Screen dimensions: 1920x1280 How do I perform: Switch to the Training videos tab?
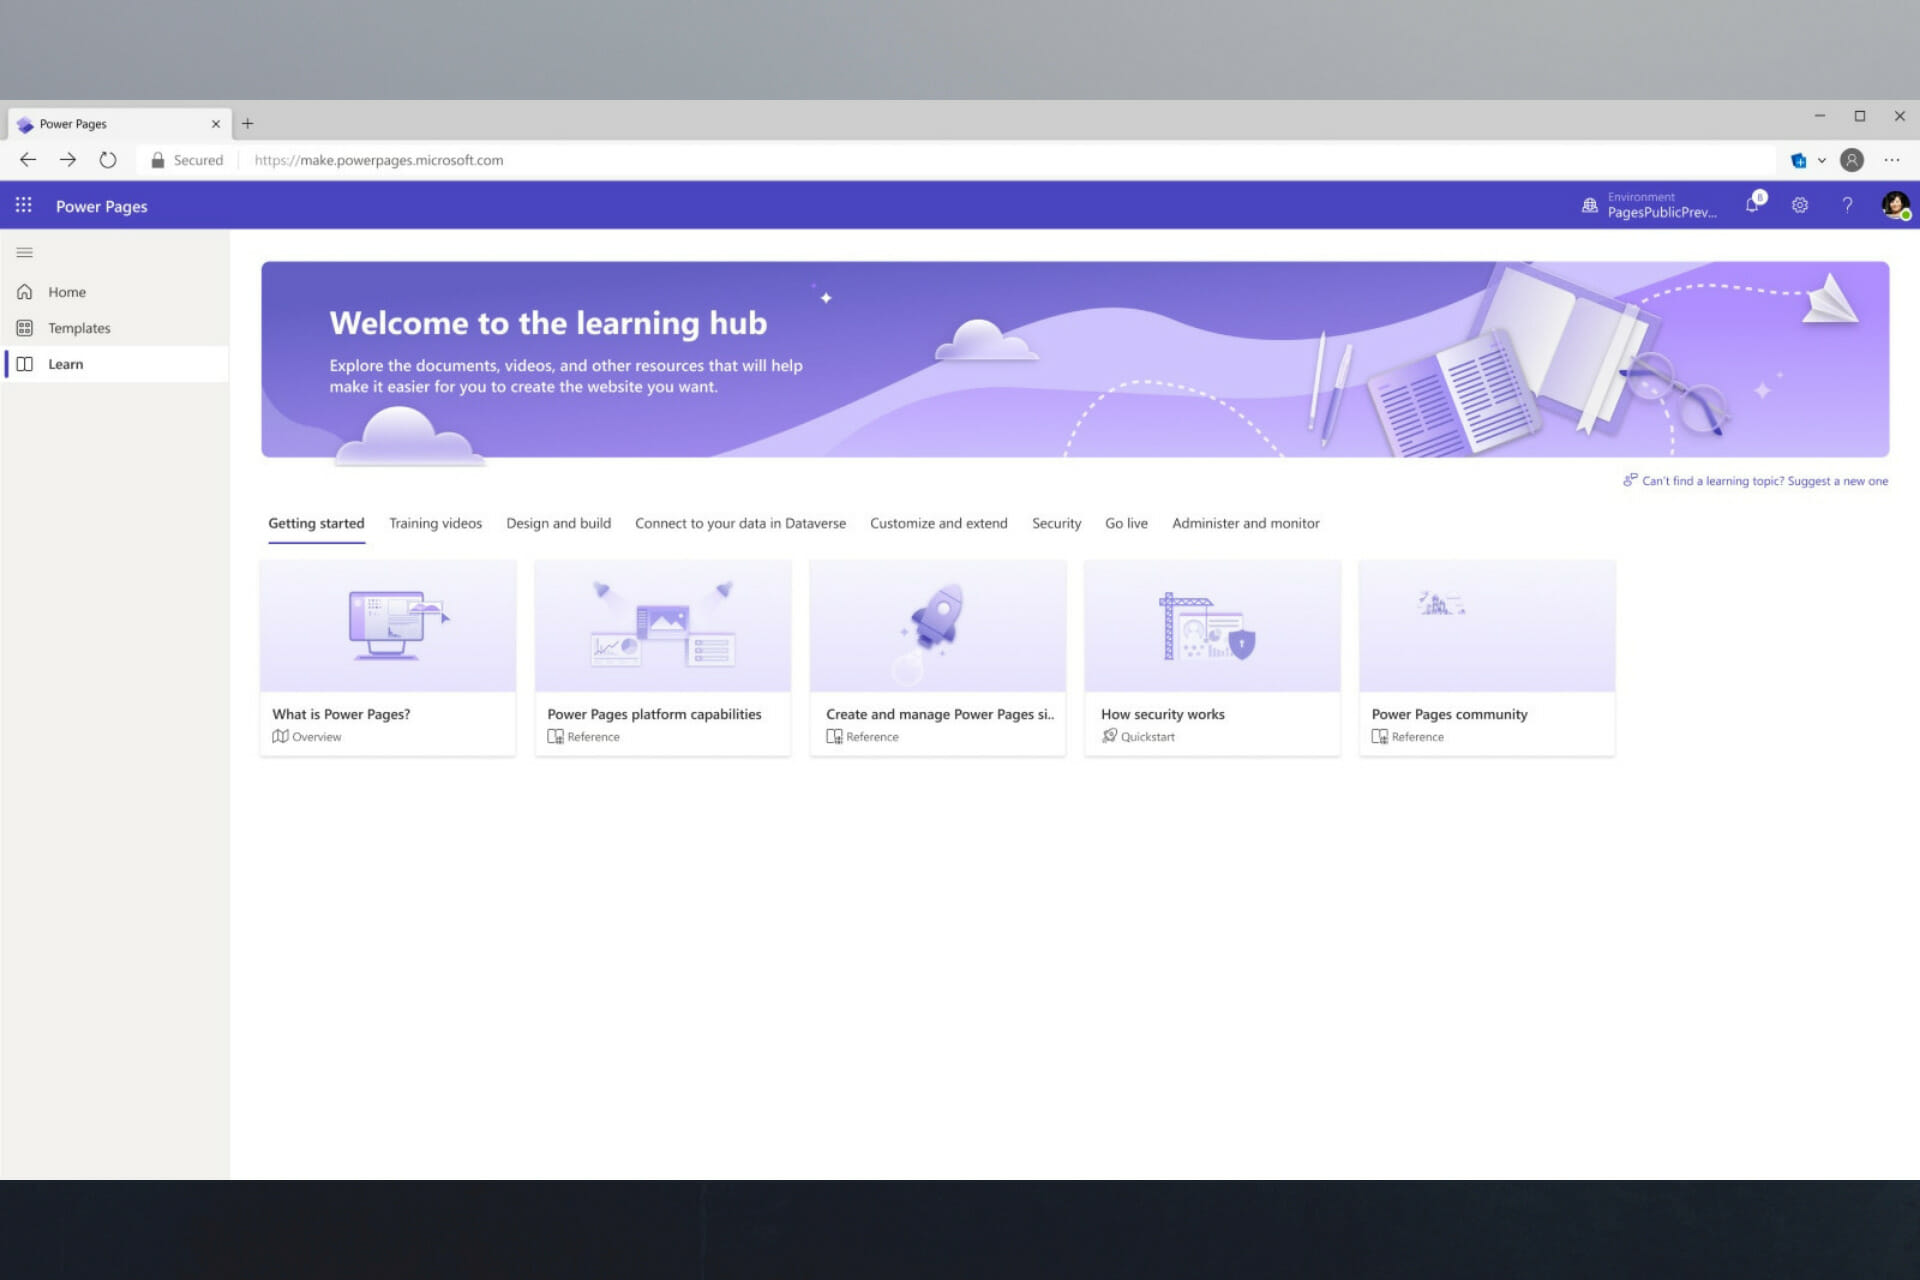[435, 523]
